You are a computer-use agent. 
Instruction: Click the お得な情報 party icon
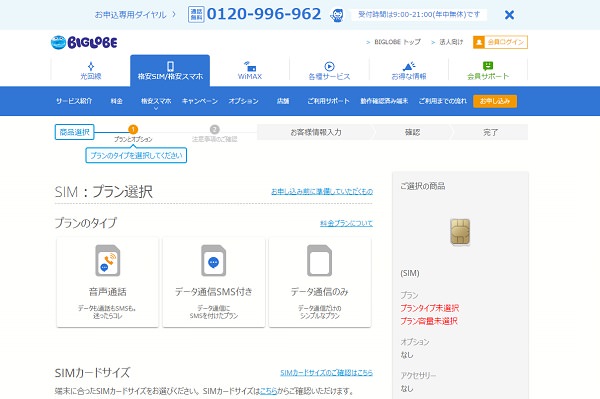[x=409, y=66]
